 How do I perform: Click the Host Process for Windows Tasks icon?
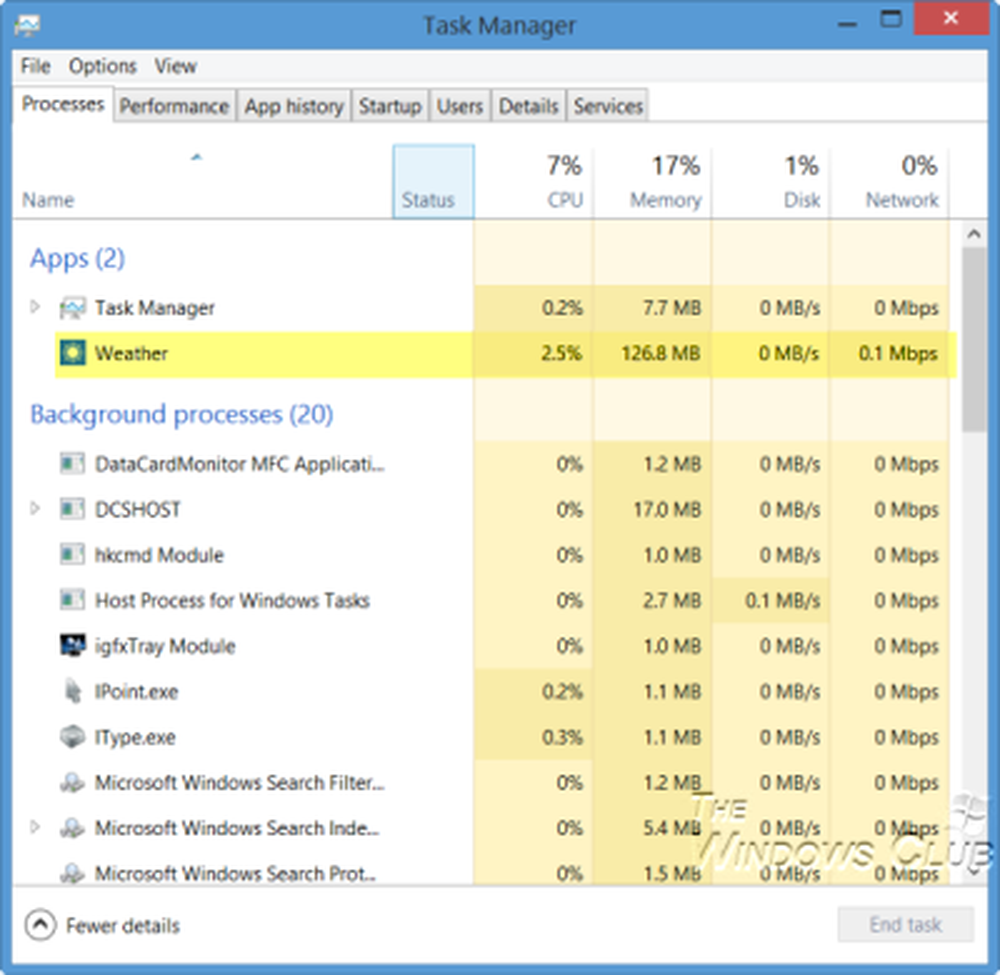(72, 600)
